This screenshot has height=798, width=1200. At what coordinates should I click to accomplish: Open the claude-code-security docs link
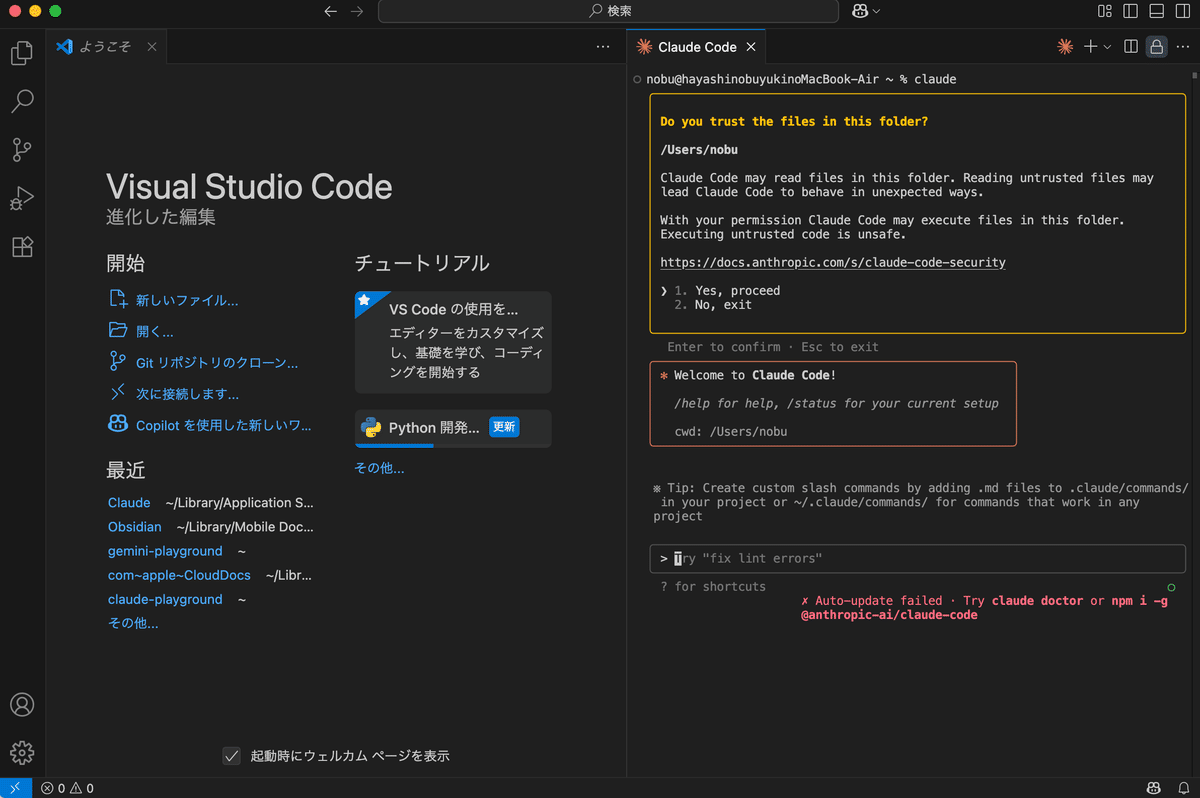tap(832, 263)
